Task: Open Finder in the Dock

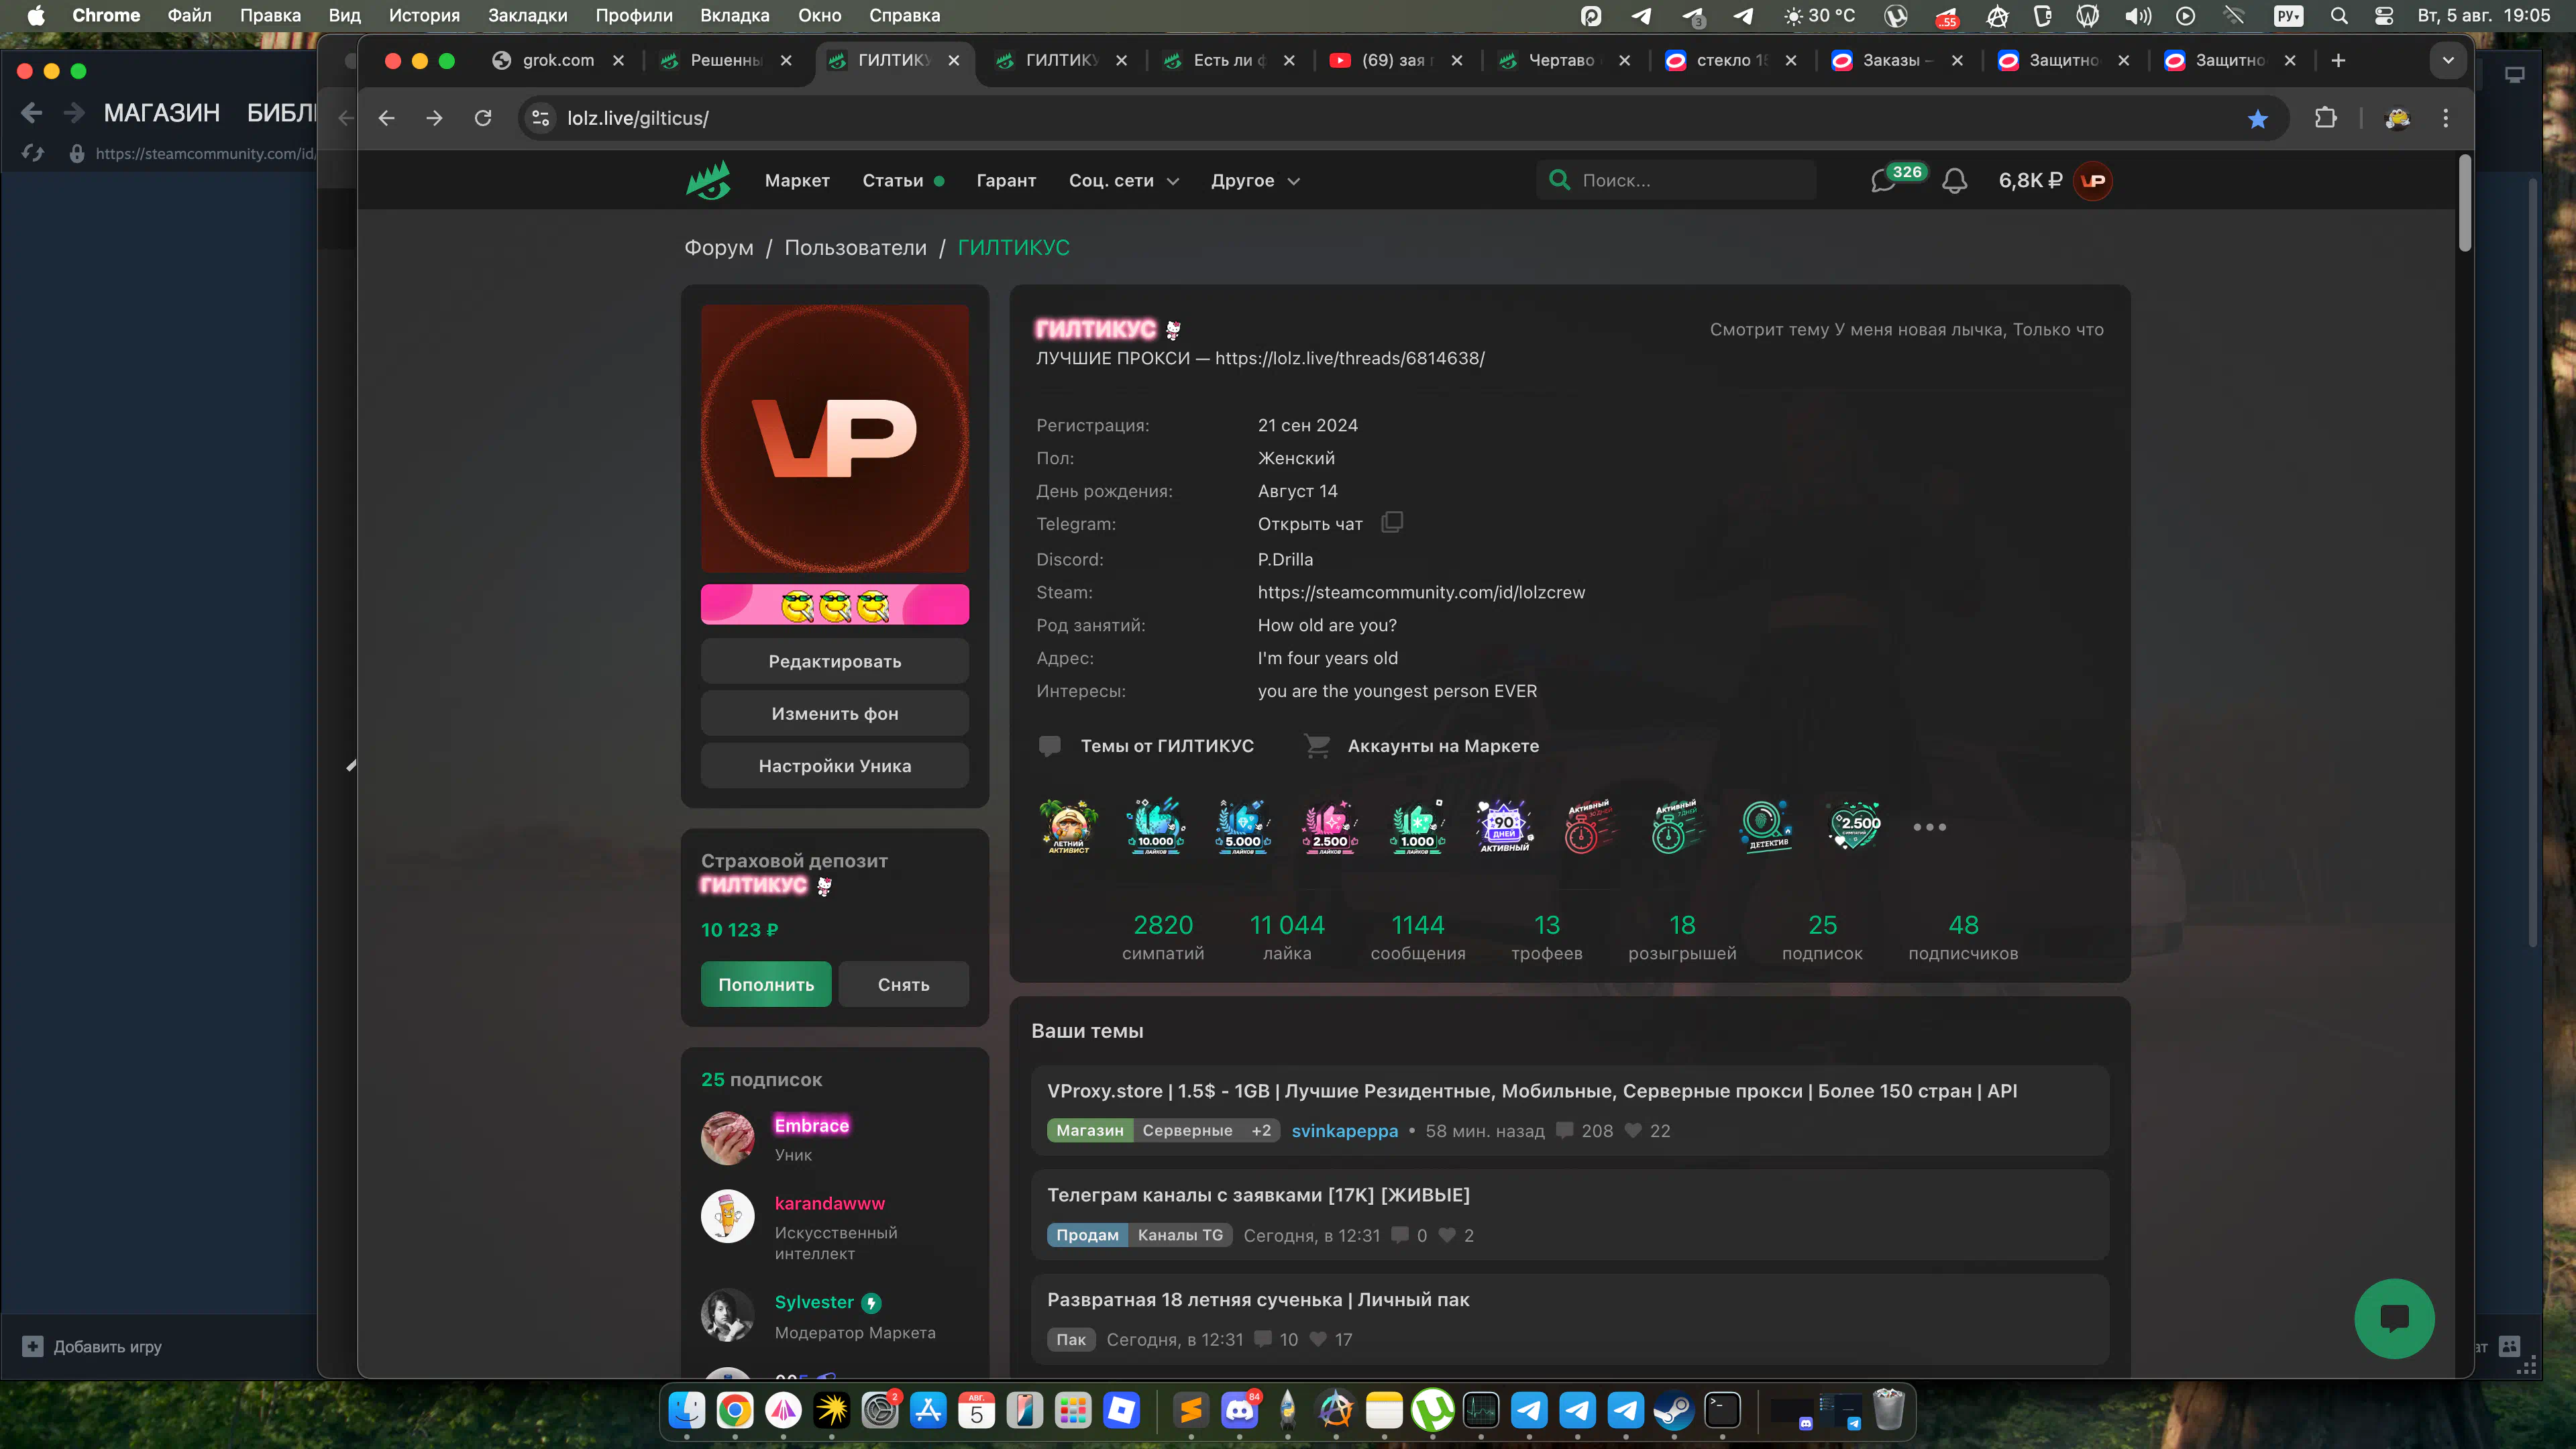Action: (x=687, y=1410)
